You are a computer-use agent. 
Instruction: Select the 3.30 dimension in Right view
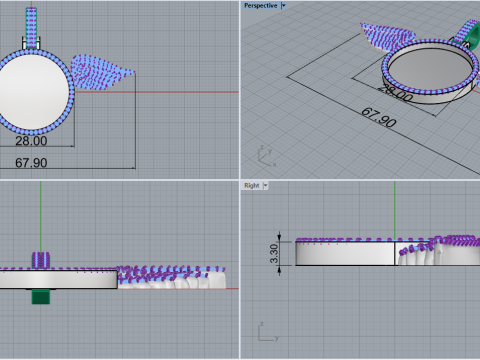(x=274, y=253)
